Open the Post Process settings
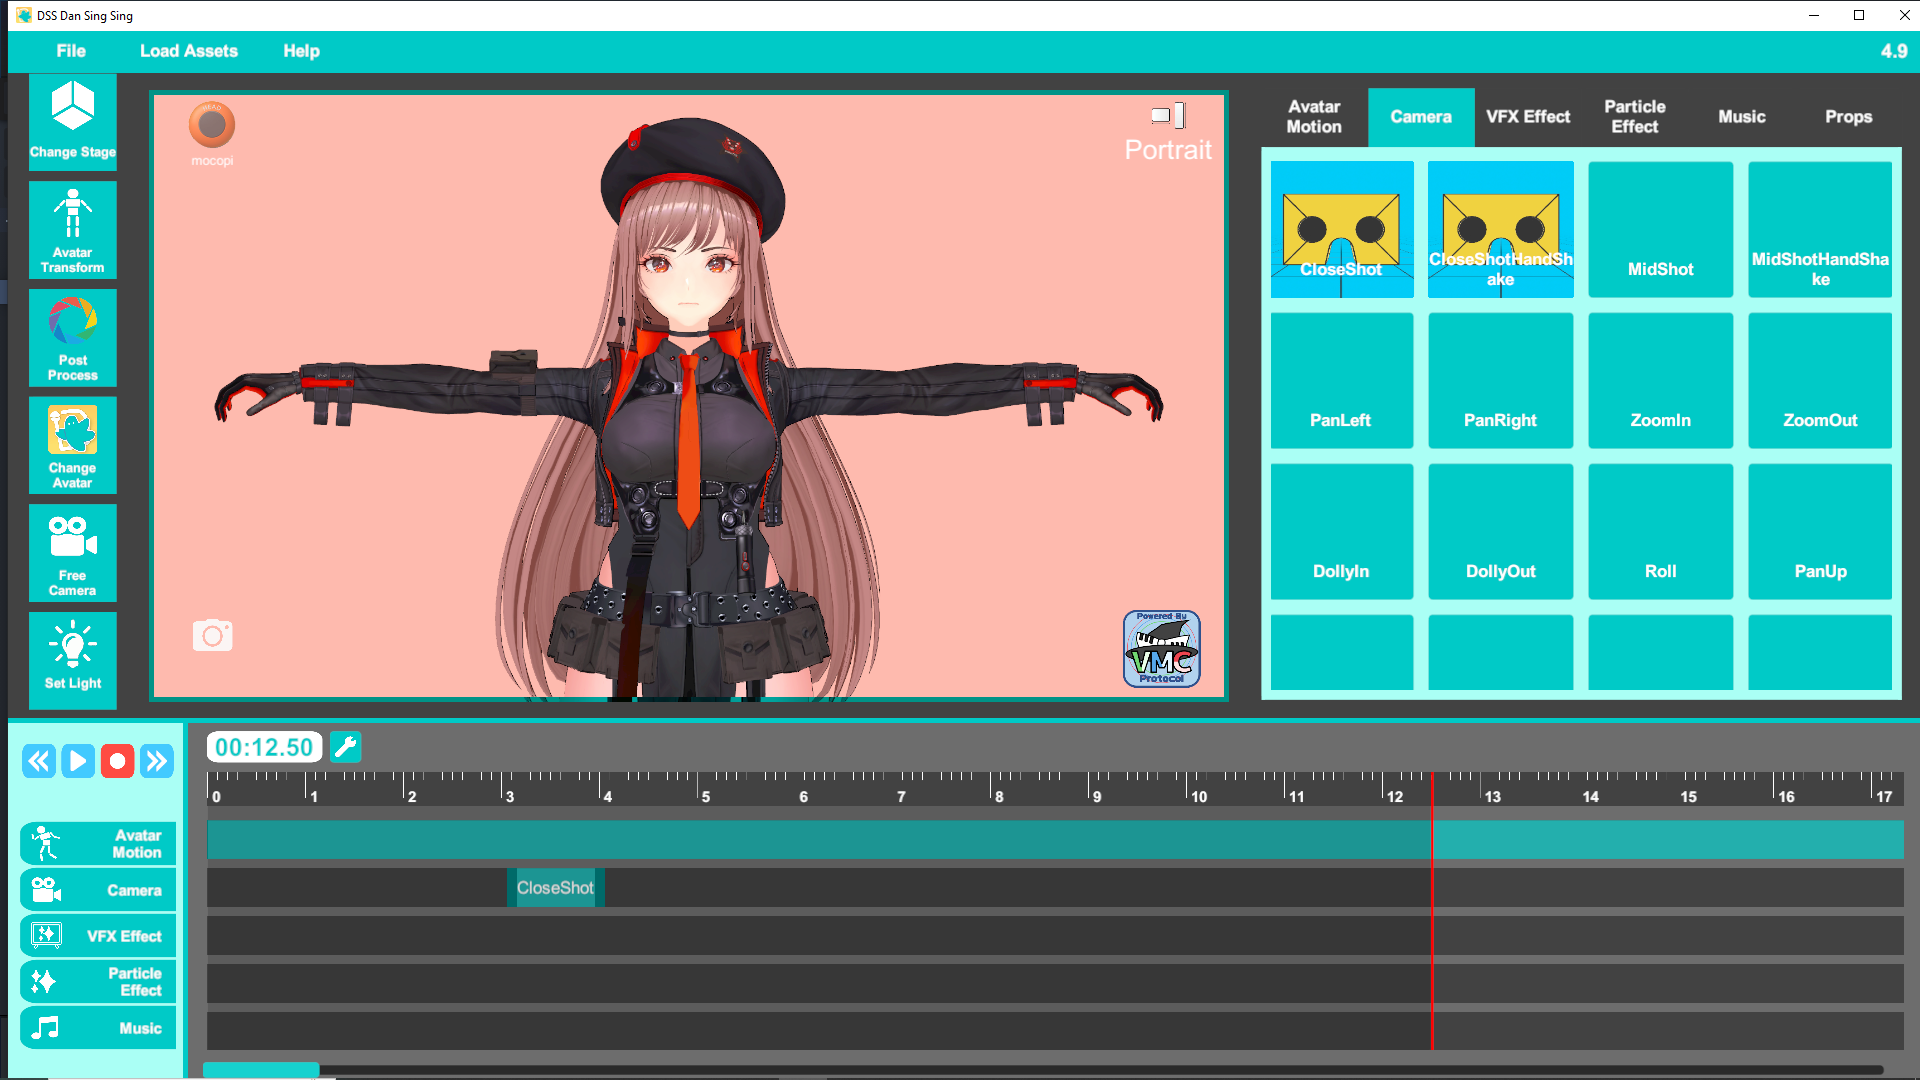The width and height of the screenshot is (1920, 1080). (71, 337)
